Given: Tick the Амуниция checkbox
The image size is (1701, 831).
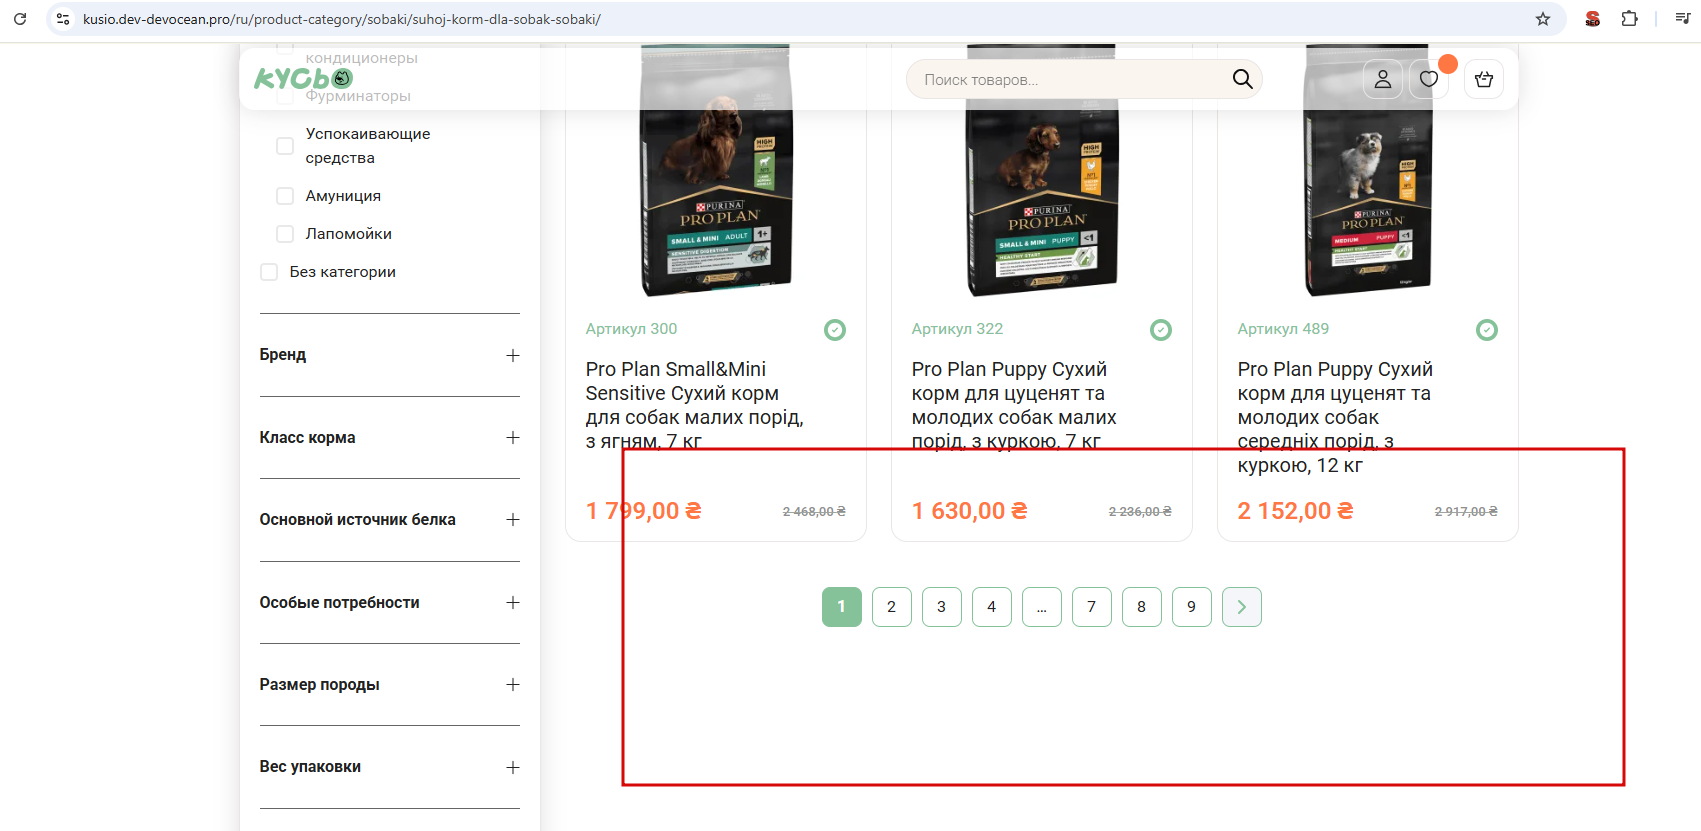Looking at the screenshot, I should coord(285,196).
